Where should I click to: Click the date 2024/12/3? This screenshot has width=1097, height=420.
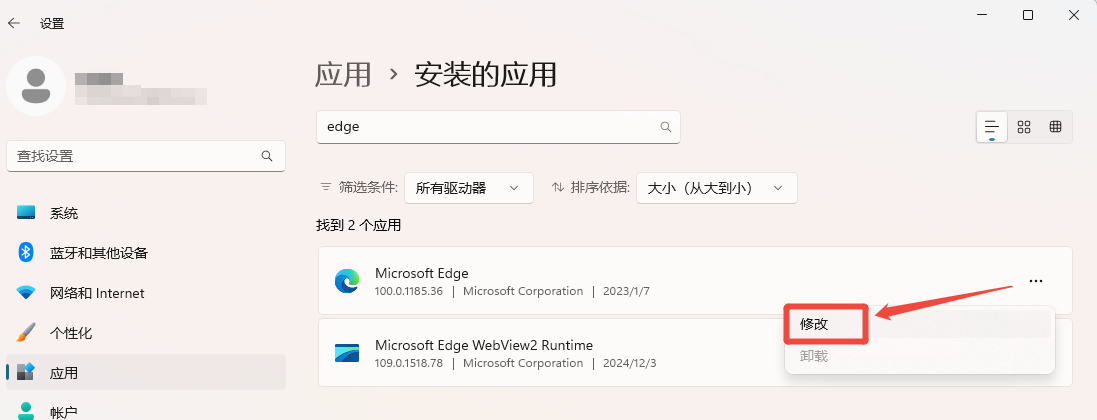coord(630,363)
